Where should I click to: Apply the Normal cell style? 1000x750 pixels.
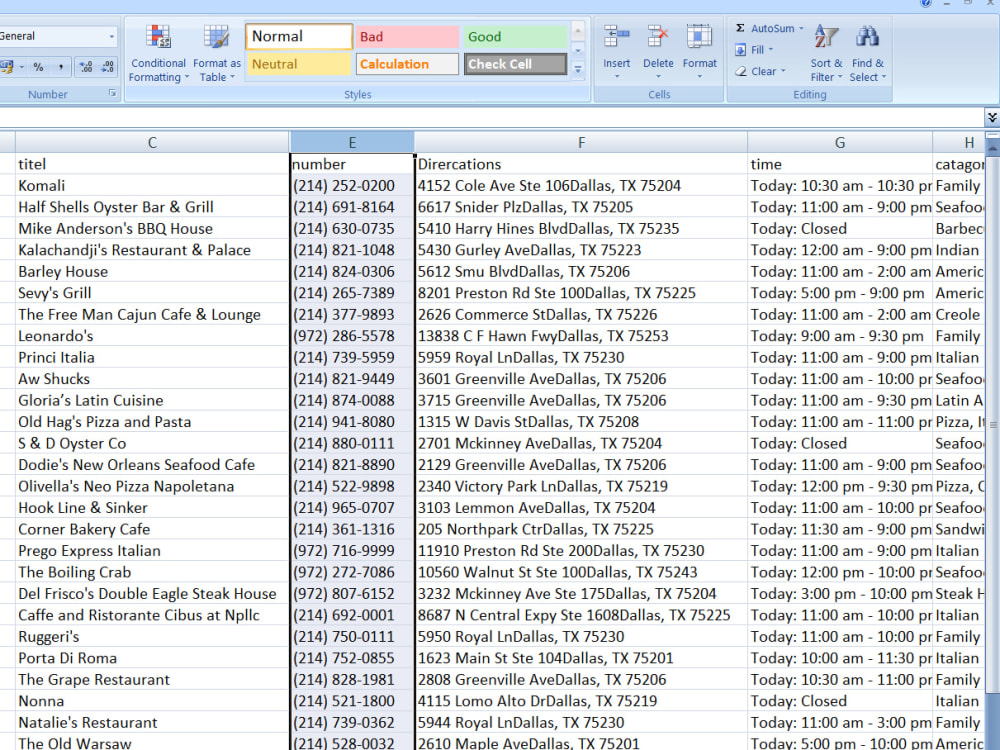click(298, 36)
